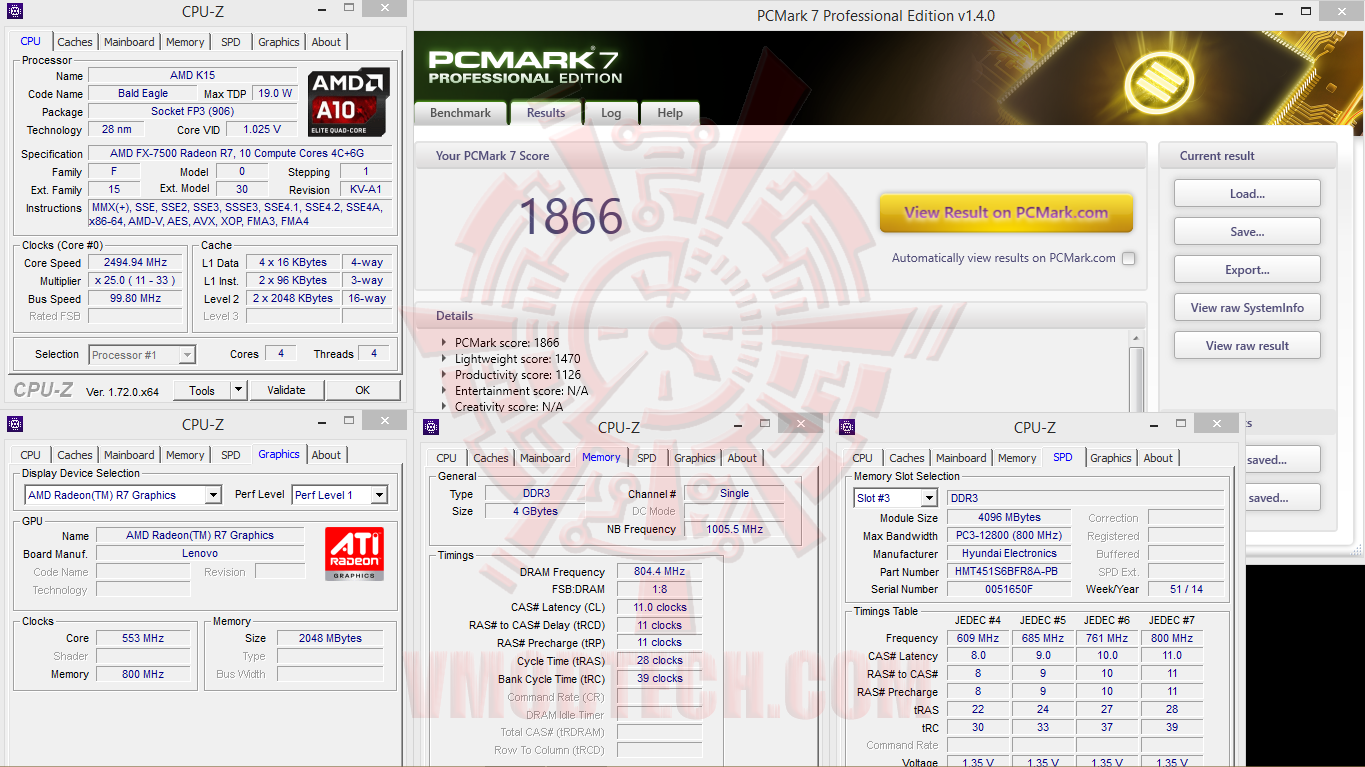Click the View raw SystemInfo button
This screenshot has height=767, width=1365.
pos(1246,307)
